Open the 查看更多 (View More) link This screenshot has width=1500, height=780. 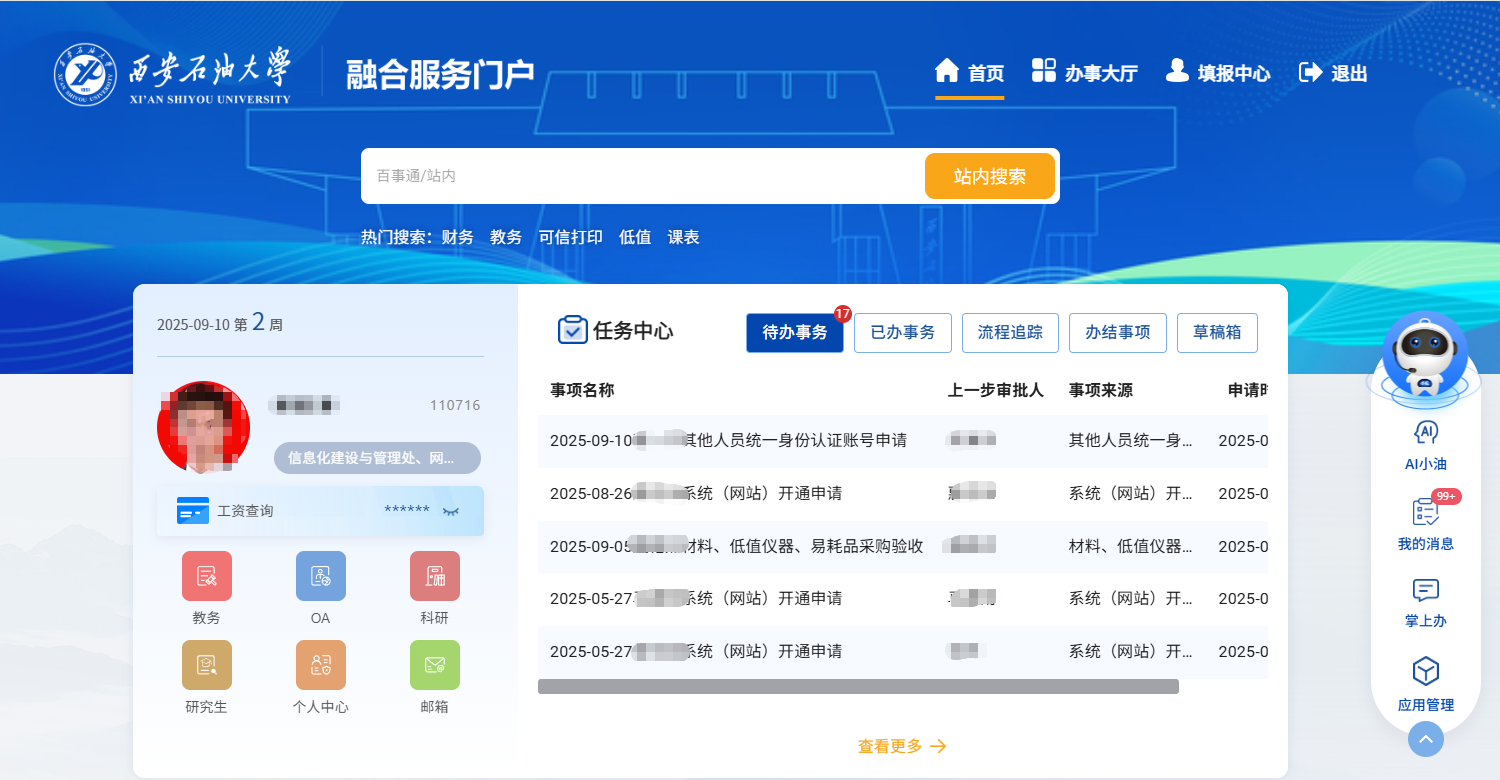point(901,746)
